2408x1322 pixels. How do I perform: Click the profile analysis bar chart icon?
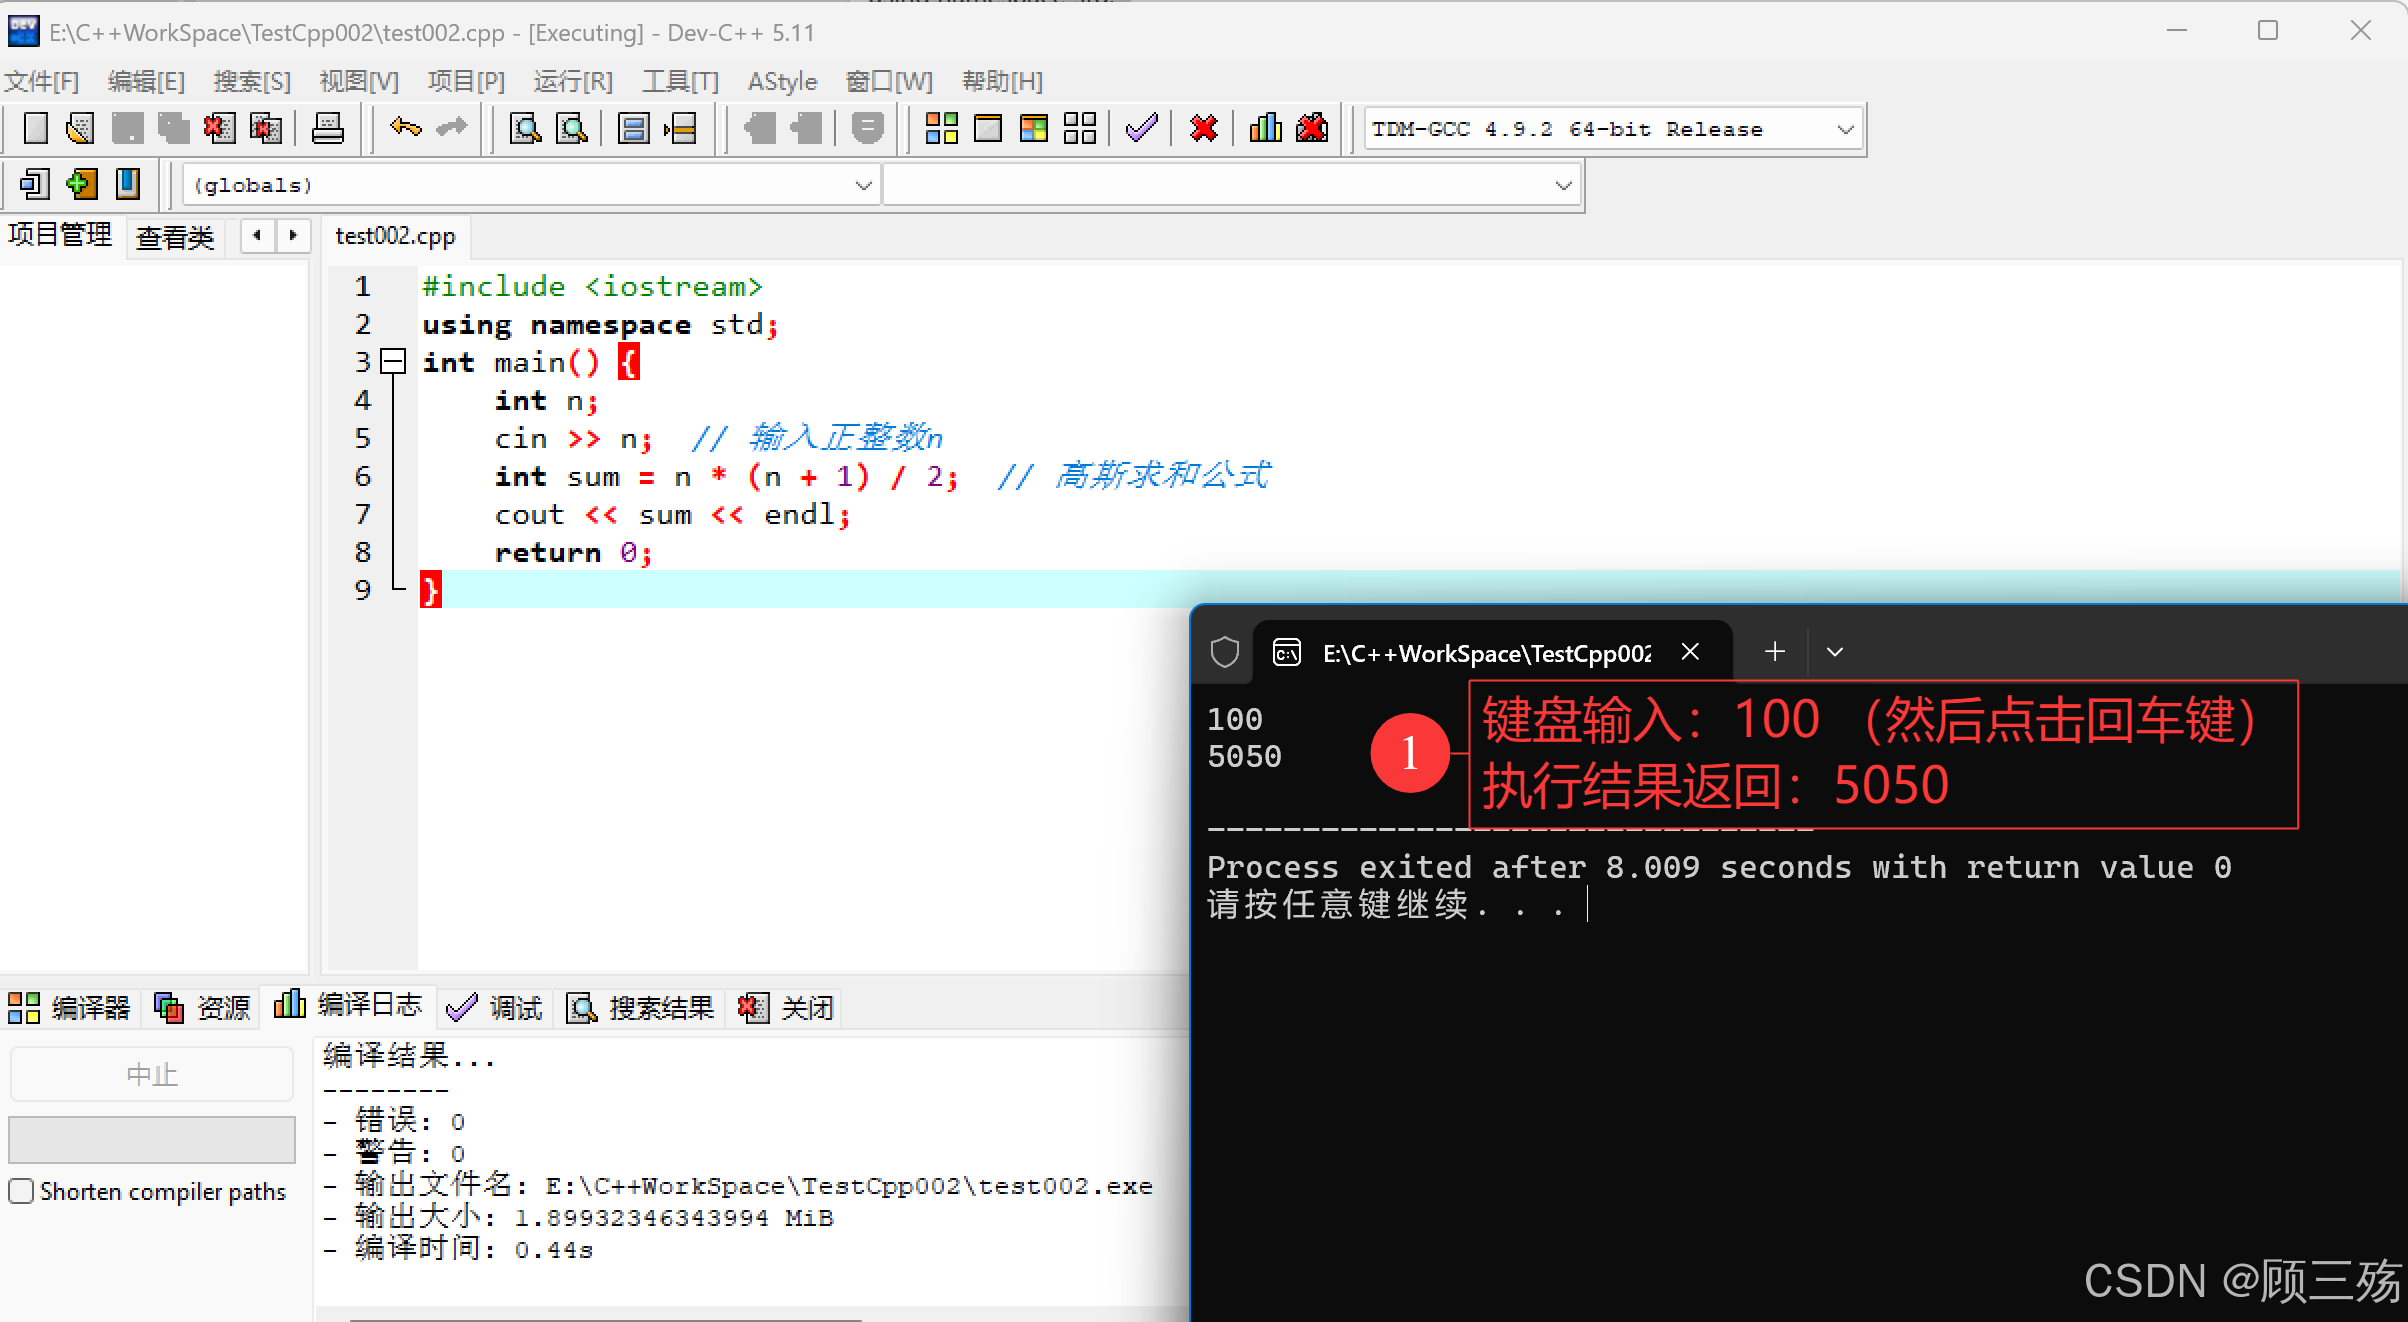(1265, 128)
